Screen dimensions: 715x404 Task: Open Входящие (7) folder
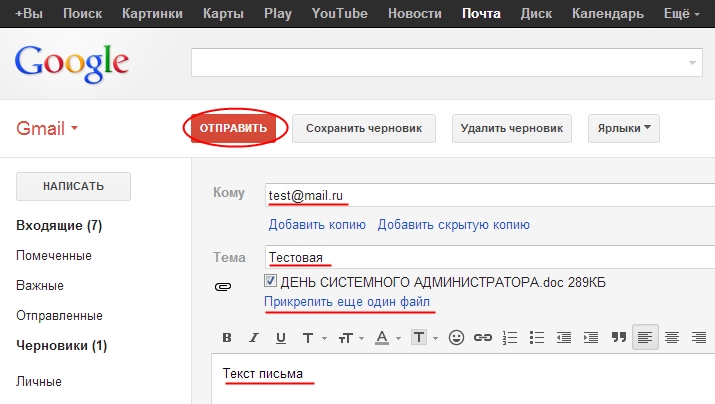[59, 226]
